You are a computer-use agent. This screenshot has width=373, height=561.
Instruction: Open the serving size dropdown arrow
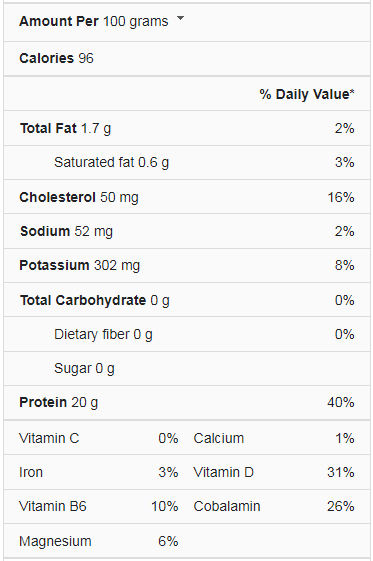(x=181, y=18)
